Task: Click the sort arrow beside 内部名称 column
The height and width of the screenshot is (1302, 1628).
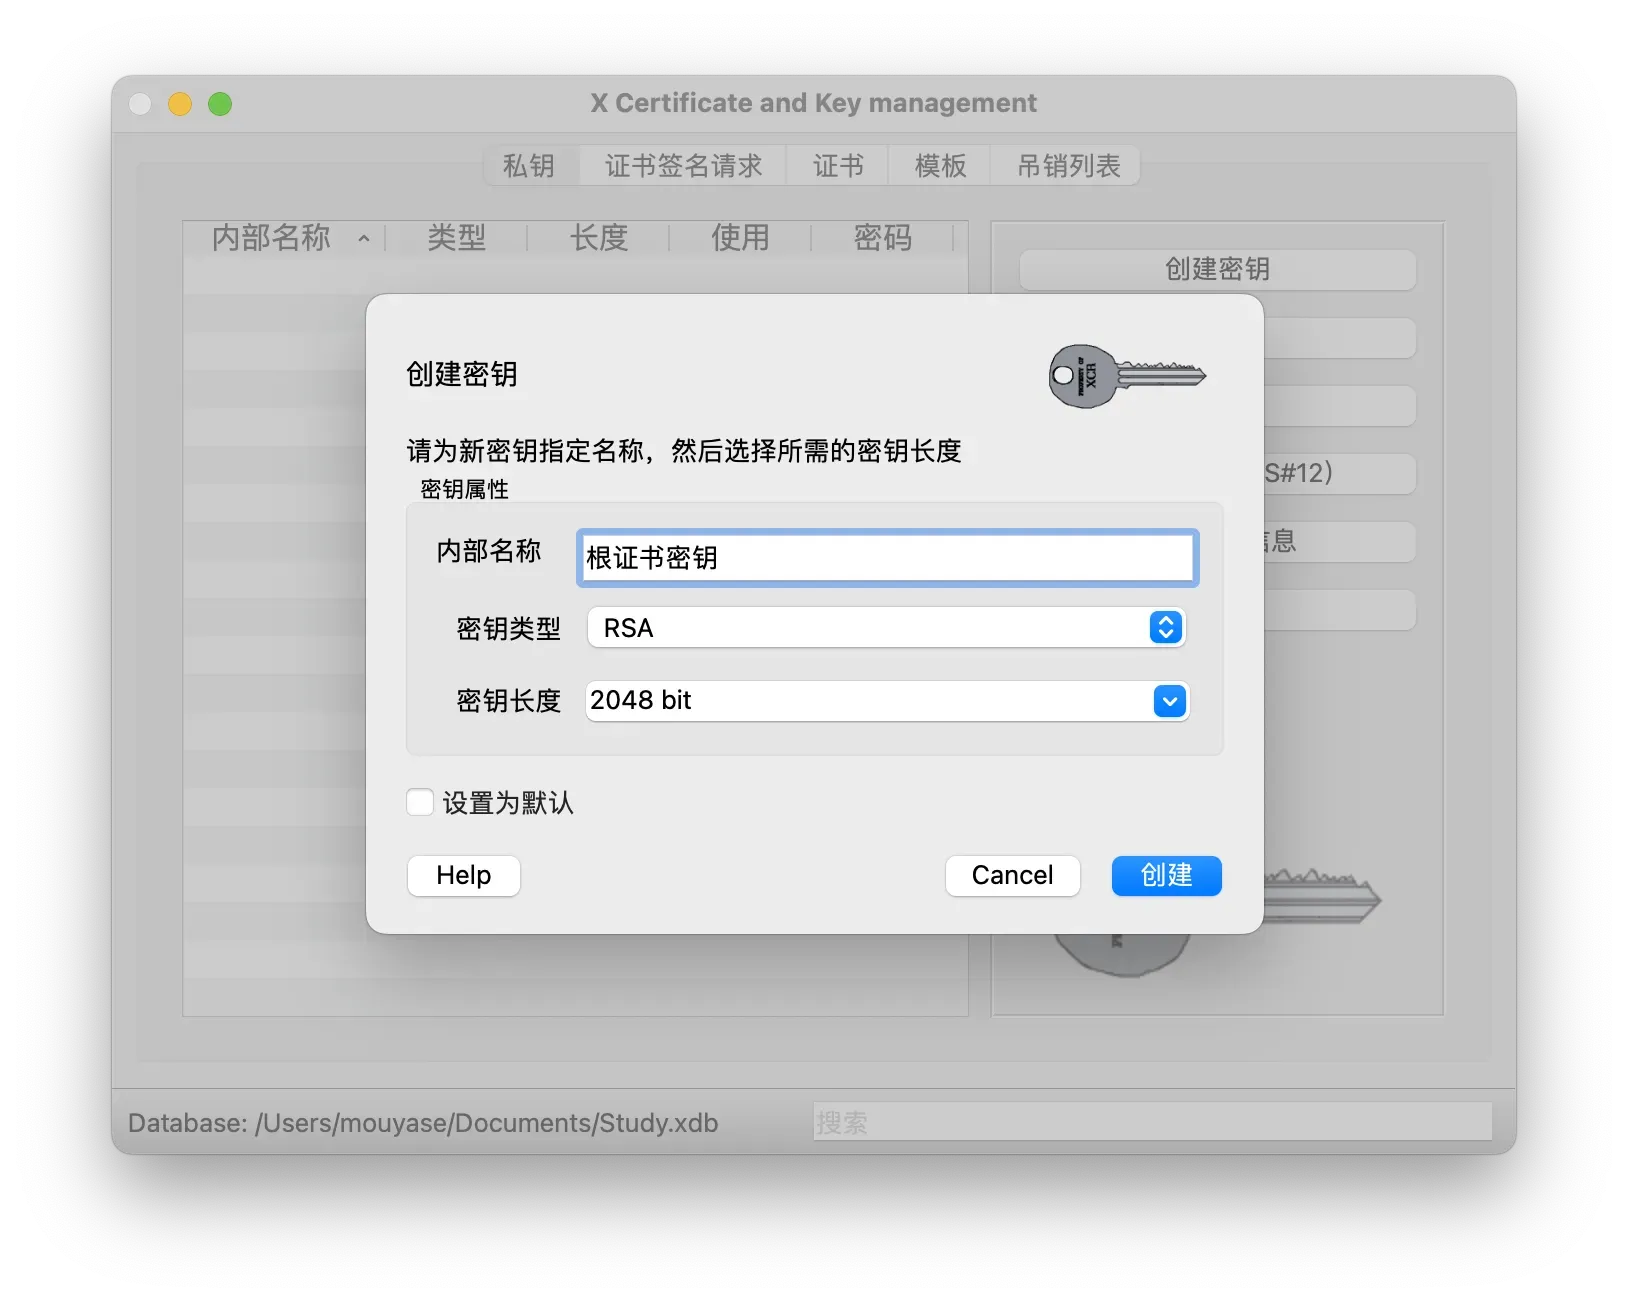Action: coord(364,238)
